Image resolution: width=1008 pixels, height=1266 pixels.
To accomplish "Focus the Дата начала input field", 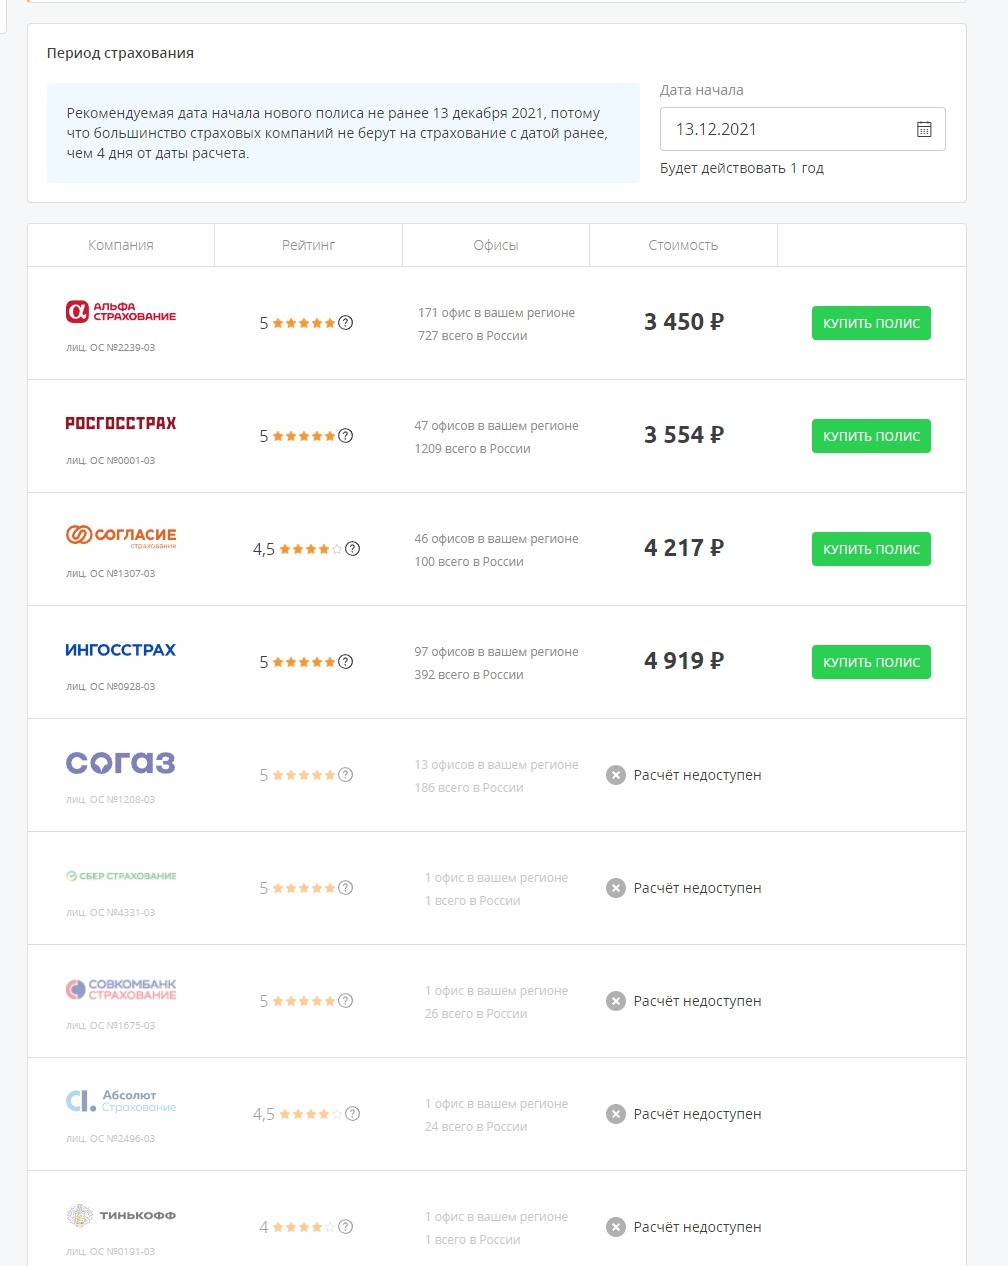I will click(785, 129).
